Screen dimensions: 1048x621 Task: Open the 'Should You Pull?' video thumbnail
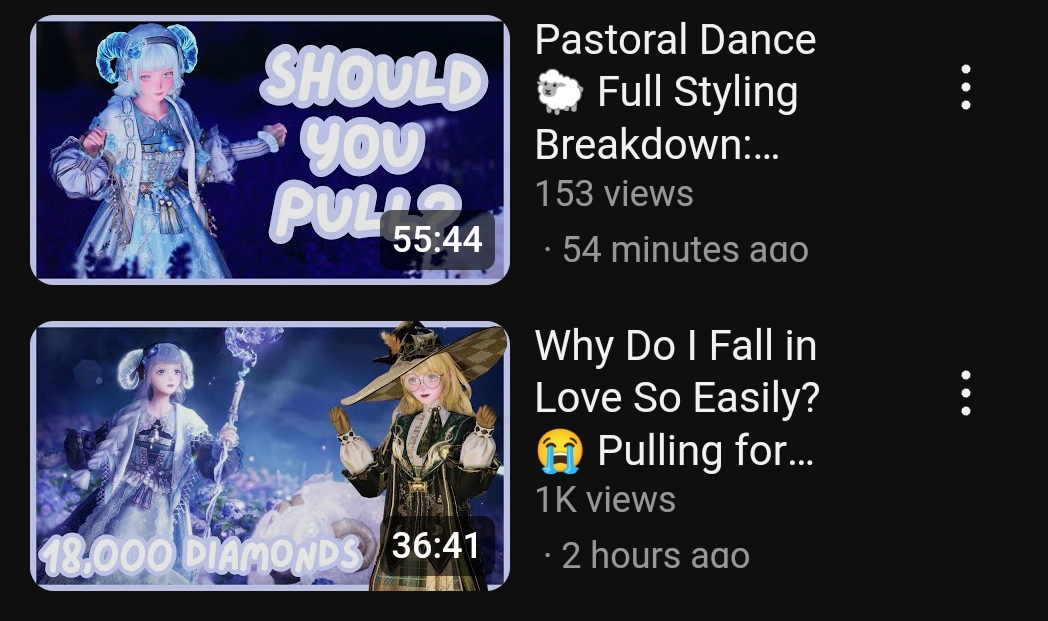click(270, 150)
